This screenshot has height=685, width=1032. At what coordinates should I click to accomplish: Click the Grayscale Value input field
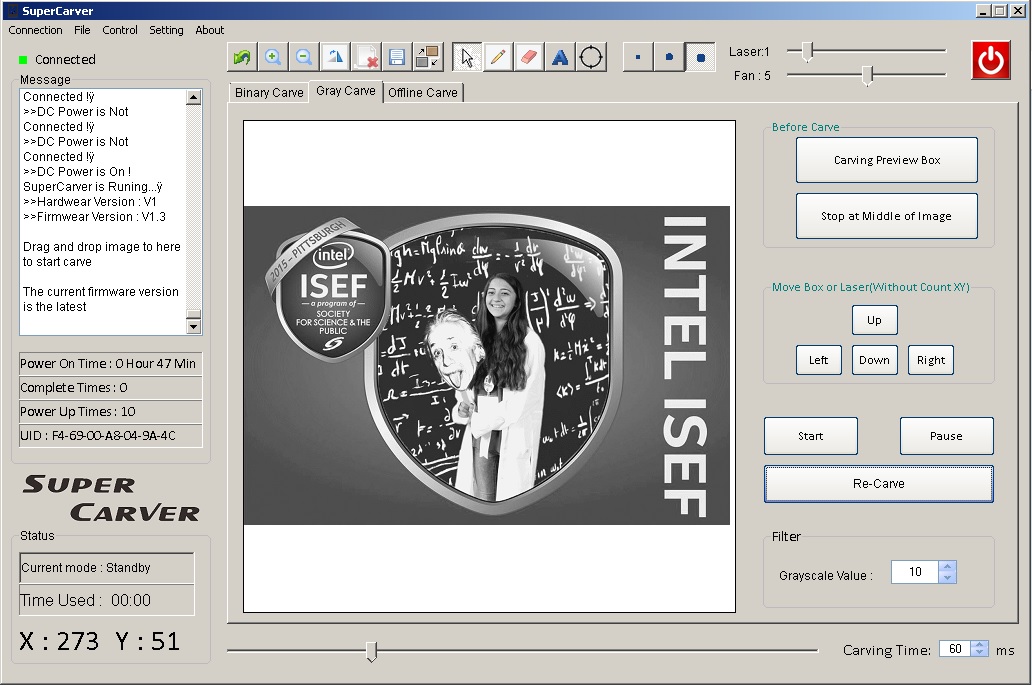click(x=915, y=572)
